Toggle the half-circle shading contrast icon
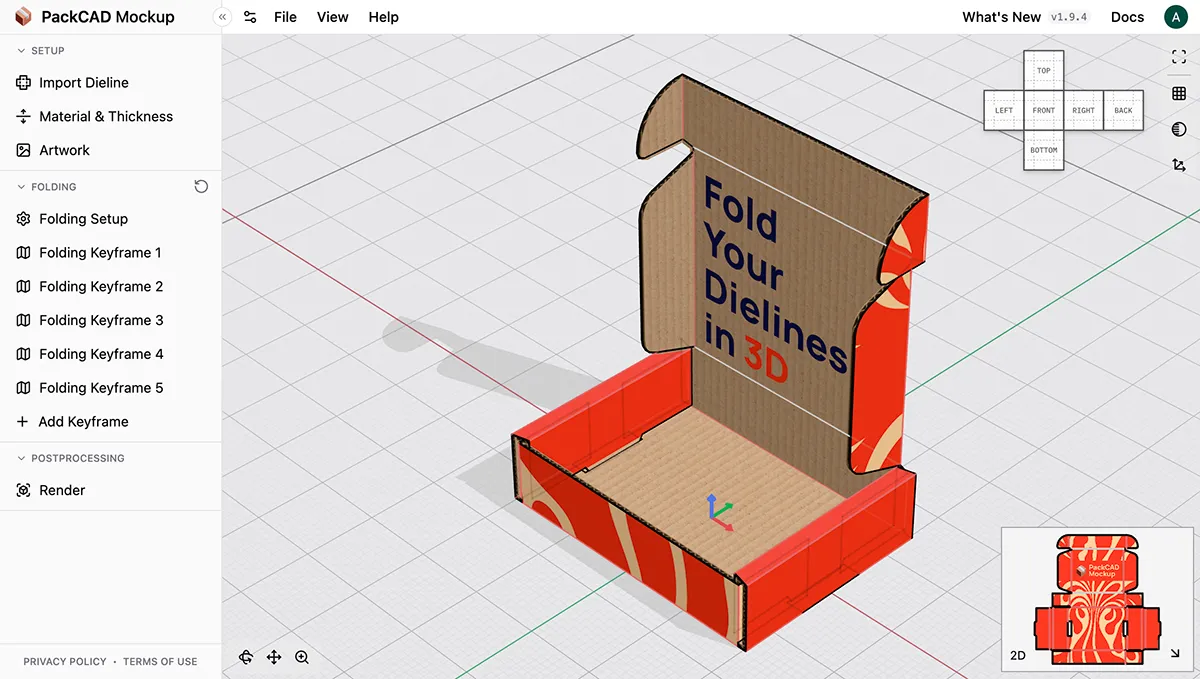 point(1179,129)
